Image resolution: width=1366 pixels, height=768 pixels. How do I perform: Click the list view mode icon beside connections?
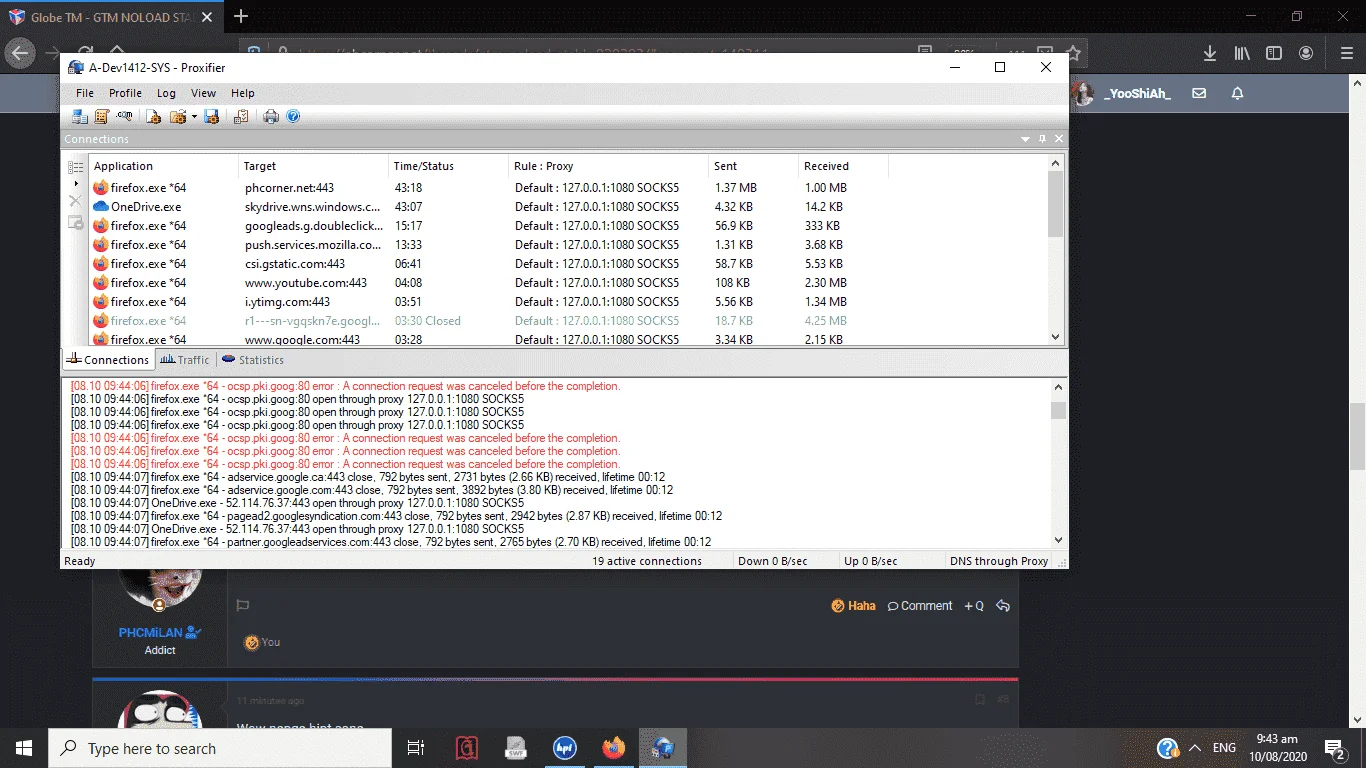[75, 167]
